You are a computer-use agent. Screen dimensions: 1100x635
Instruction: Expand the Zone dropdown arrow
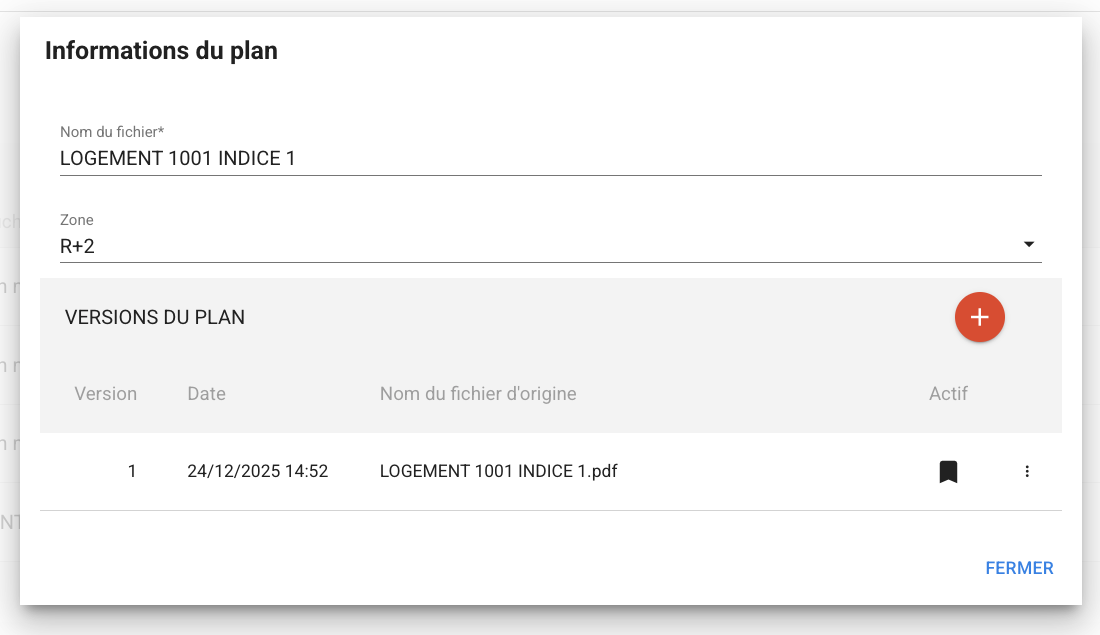pyautogui.click(x=1029, y=245)
